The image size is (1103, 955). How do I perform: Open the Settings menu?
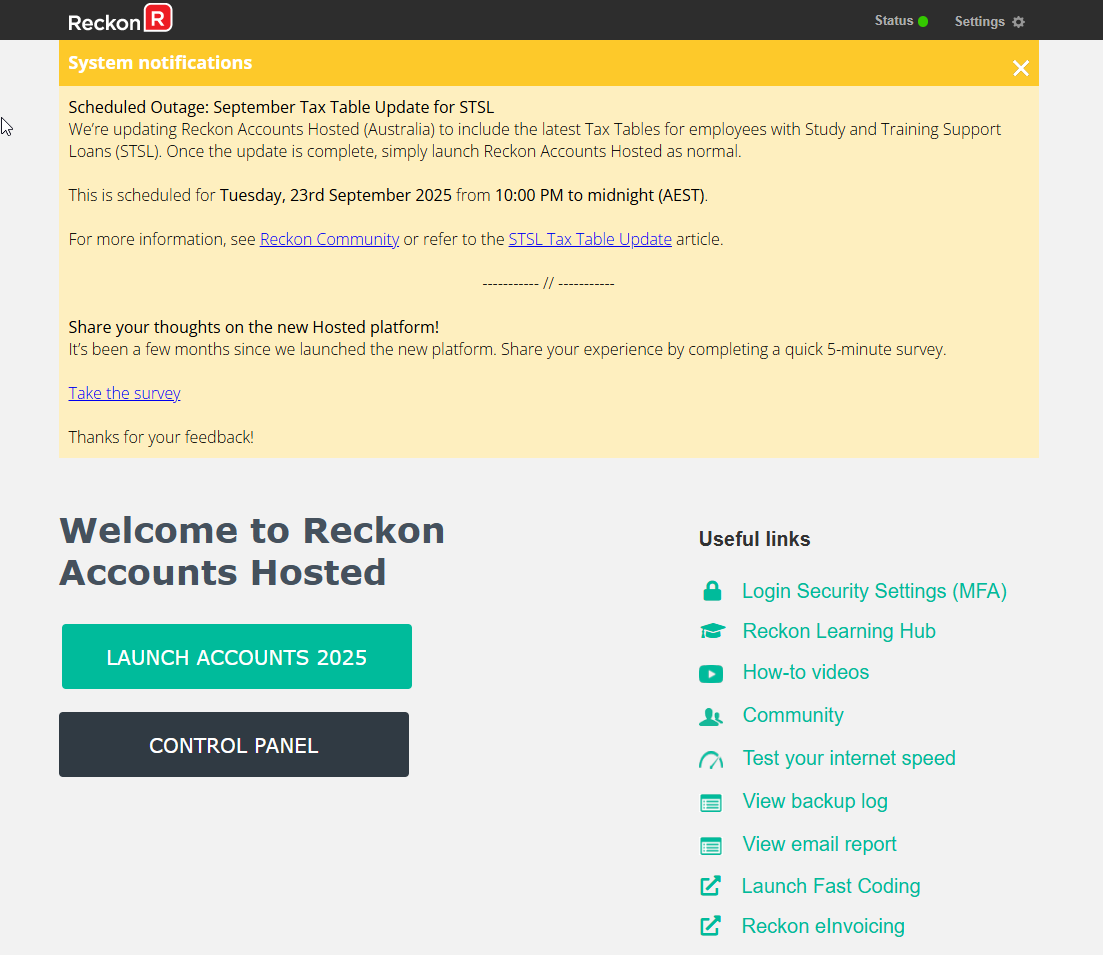989,22
